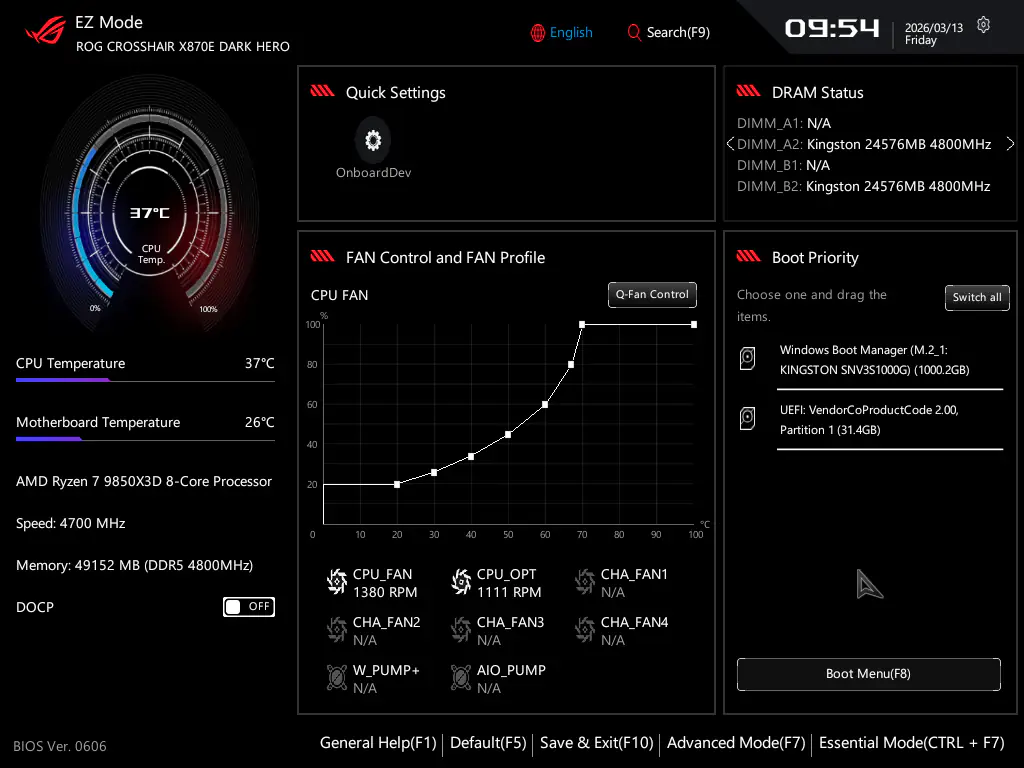This screenshot has width=1024, height=768.
Task: Click the Search magnifier icon
Action: pyautogui.click(x=633, y=32)
